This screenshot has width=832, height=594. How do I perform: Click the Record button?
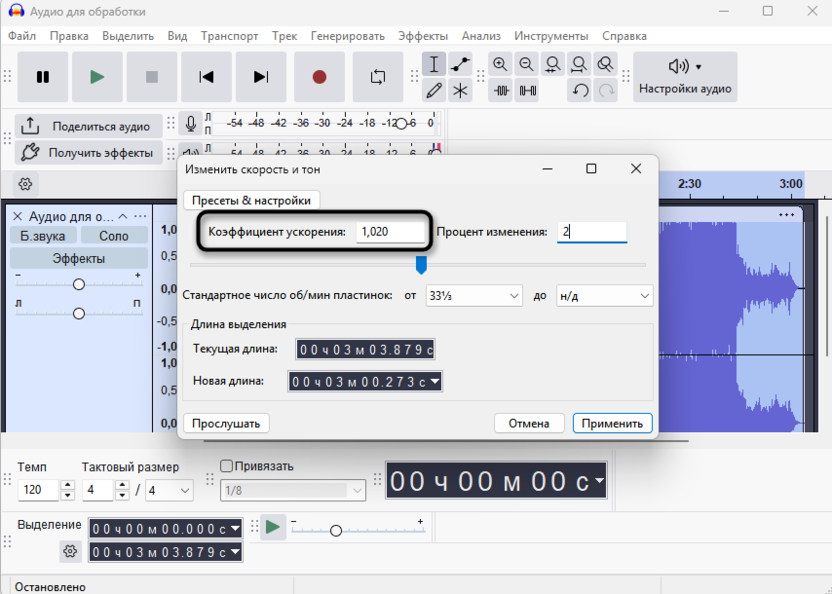(319, 77)
